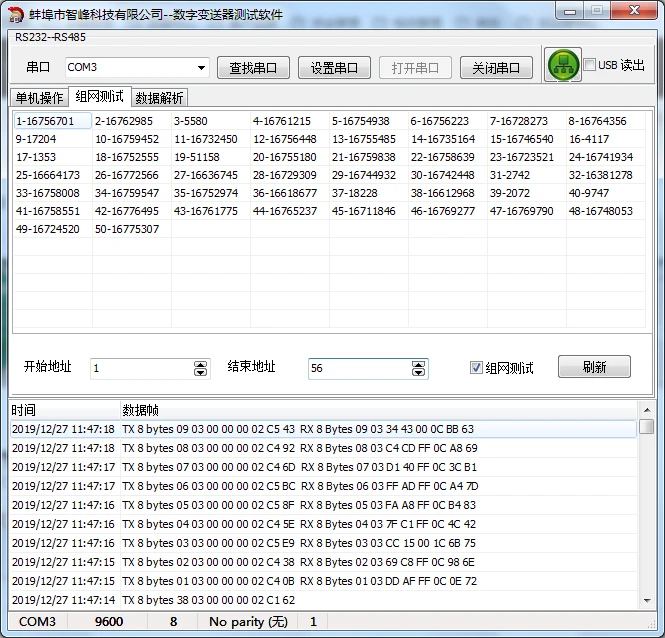Viewport: 665px width, 638px height.
Task: Minimize the application window
Action: [x=570, y=11]
